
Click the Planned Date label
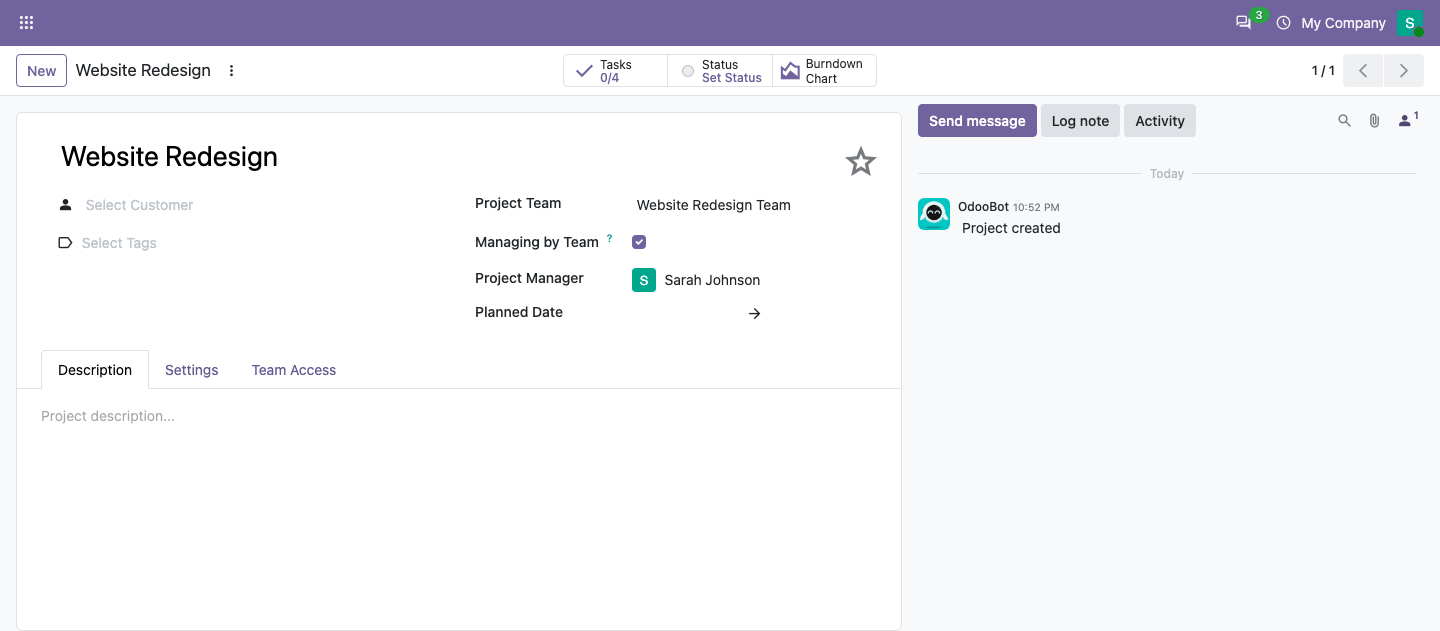[x=519, y=312]
